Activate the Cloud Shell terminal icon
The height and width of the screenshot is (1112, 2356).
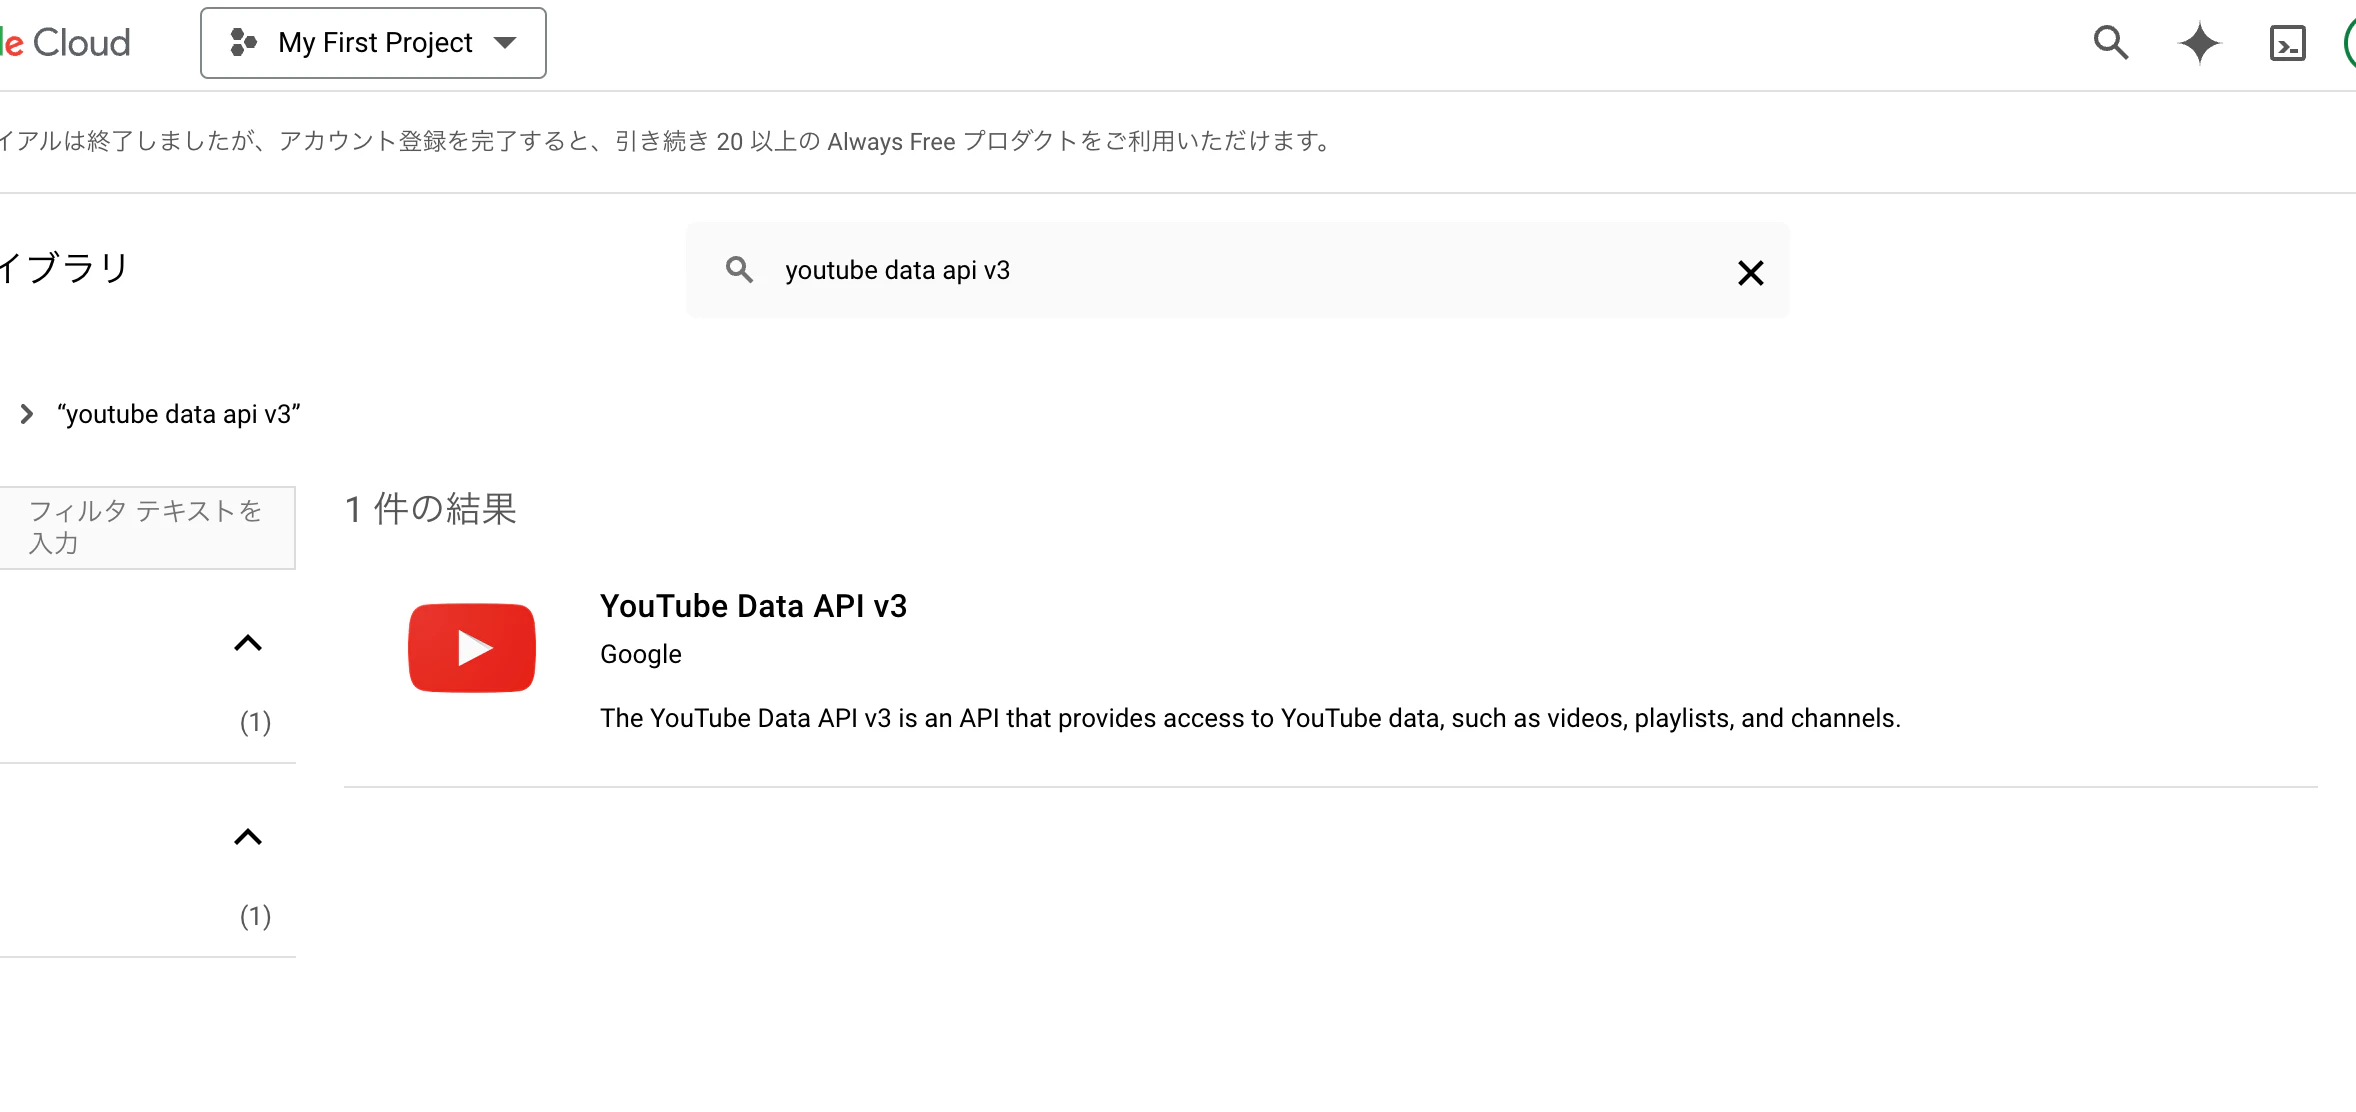(2287, 44)
